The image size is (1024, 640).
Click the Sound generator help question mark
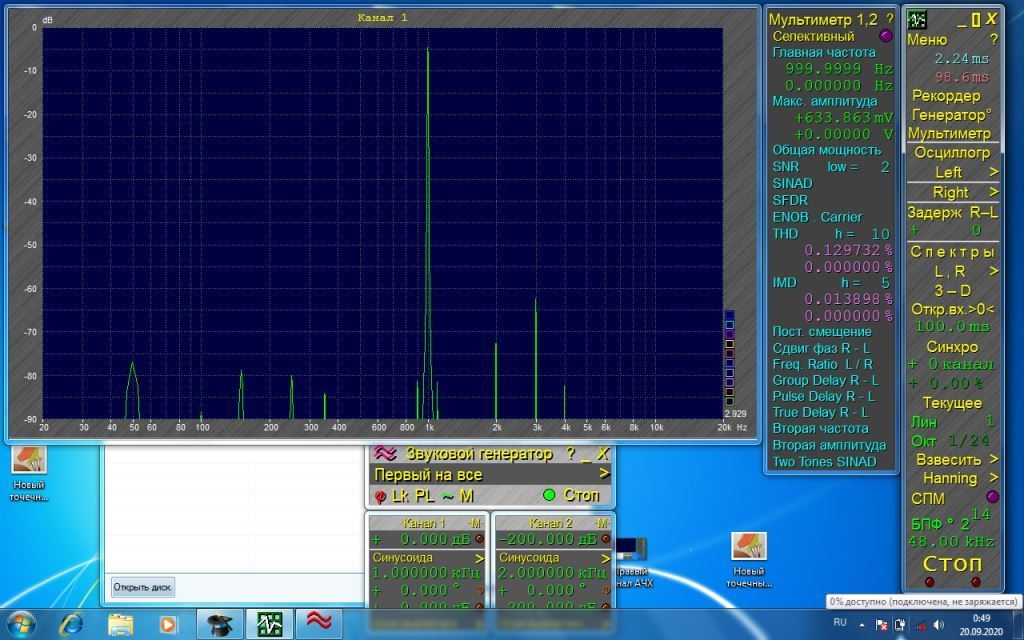pos(570,453)
